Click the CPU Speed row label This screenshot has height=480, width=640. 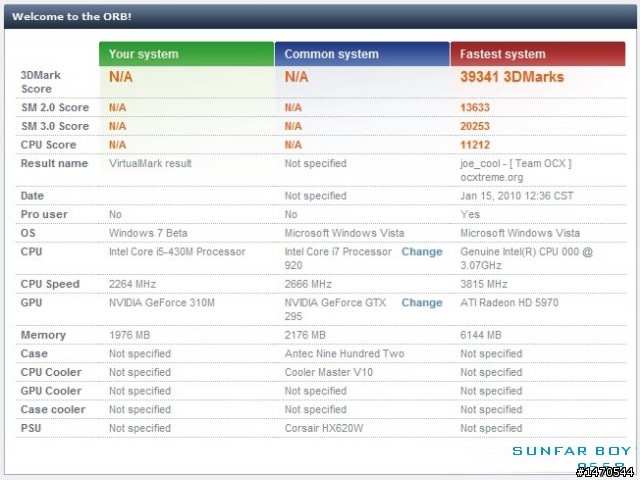(50, 284)
